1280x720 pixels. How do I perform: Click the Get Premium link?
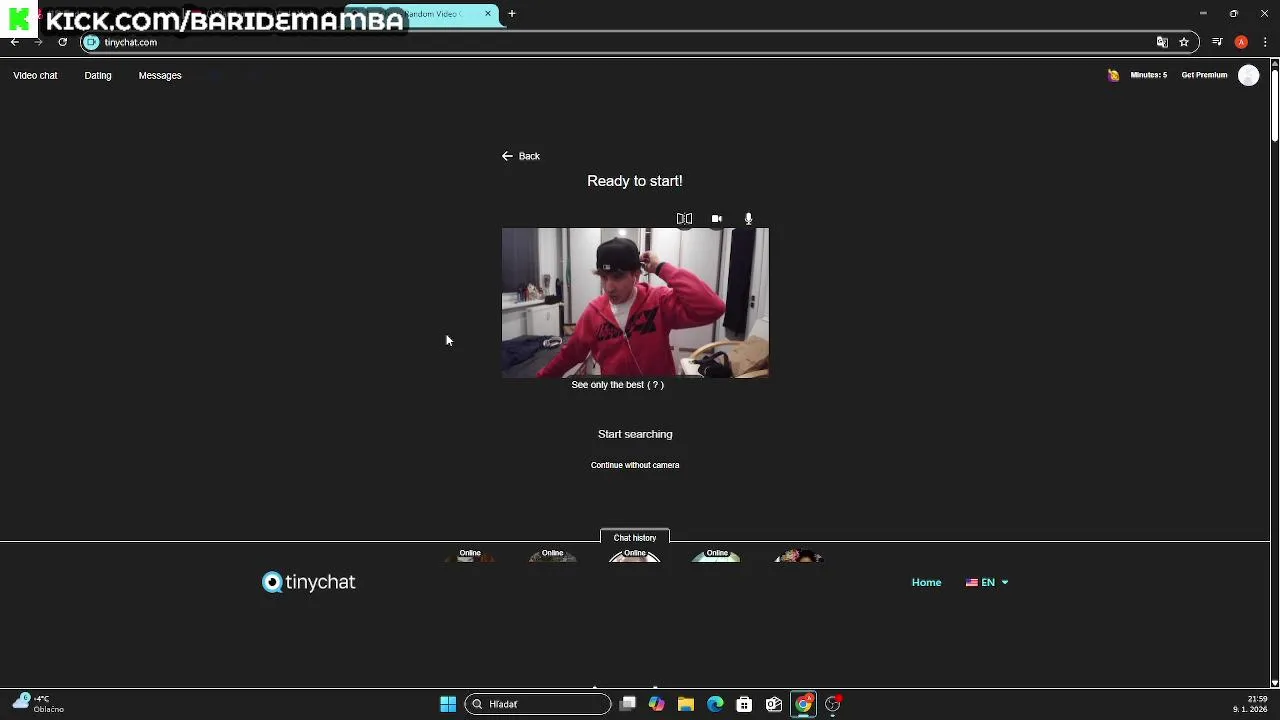(x=1204, y=75)
